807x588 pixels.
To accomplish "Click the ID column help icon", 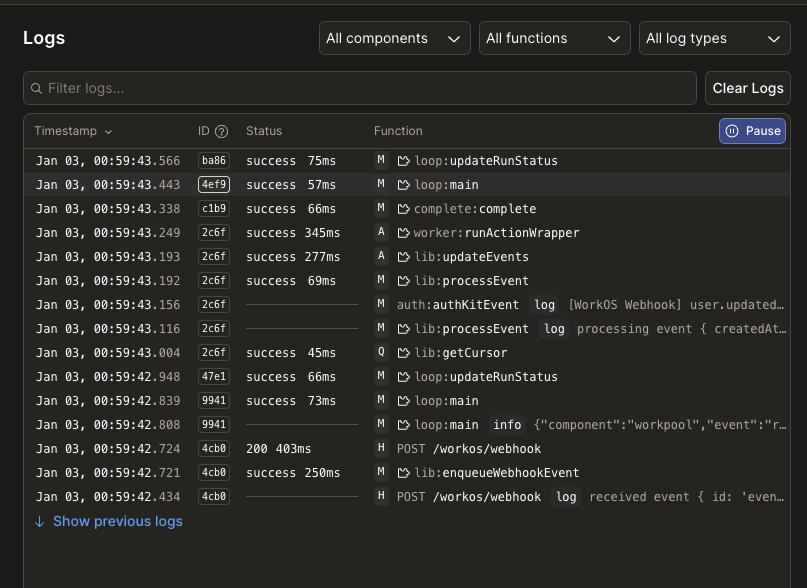I will pyautogui.click(x=224, y=131).
